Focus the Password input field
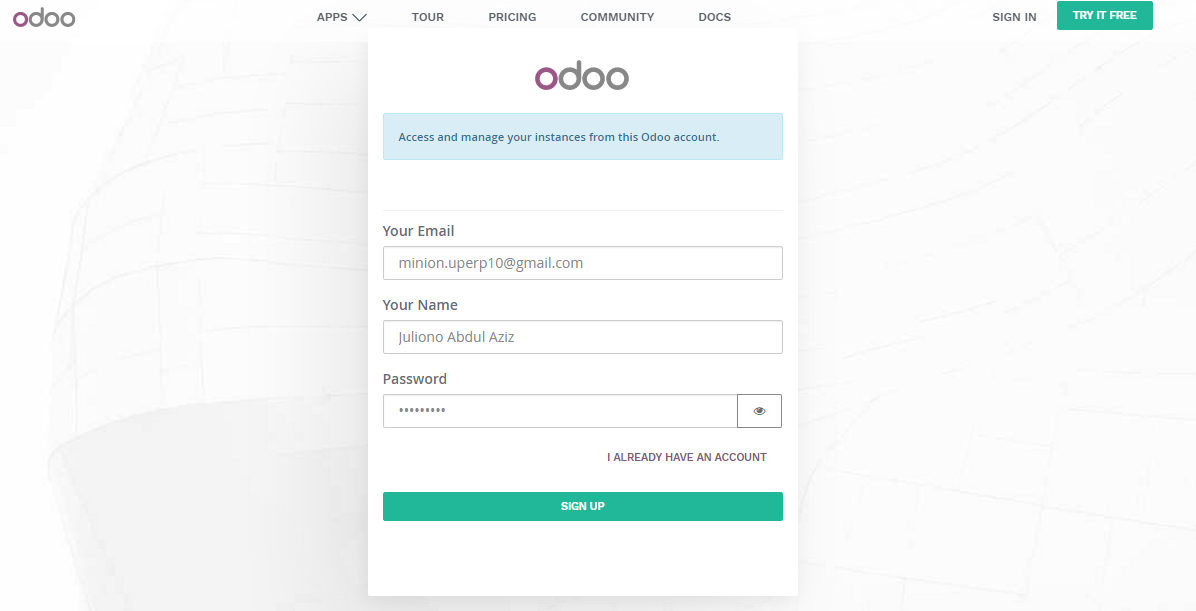The image size is (1196, 611). [x=560, y=411]
